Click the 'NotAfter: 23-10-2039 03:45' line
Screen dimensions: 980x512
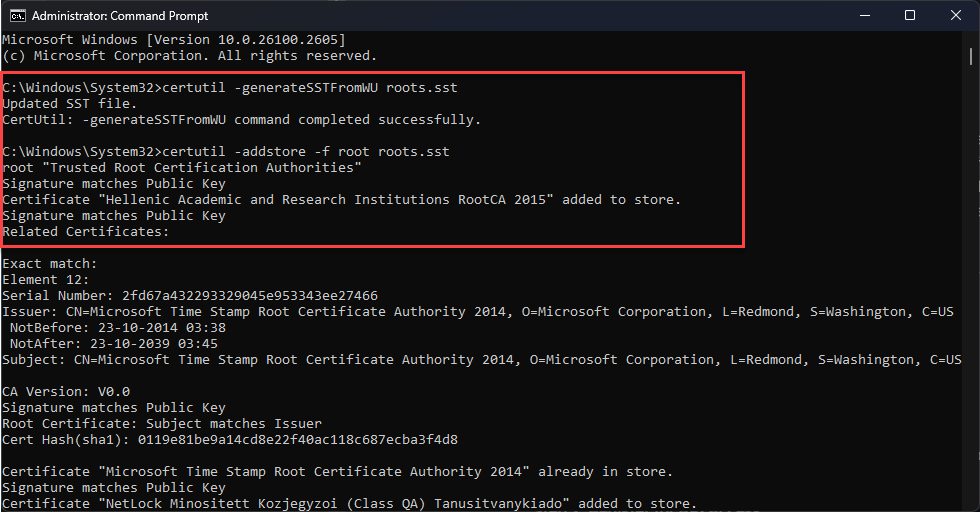[x=114, y=343]
